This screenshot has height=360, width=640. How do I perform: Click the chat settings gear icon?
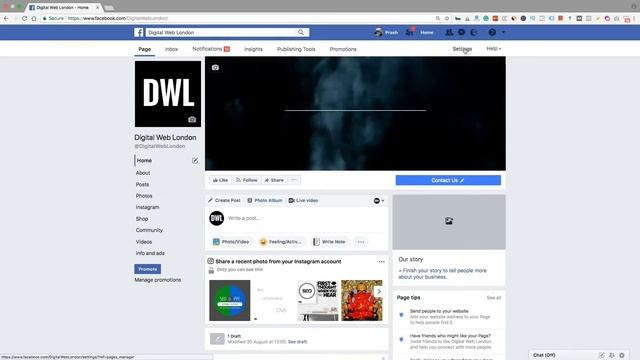pos(622,356)
